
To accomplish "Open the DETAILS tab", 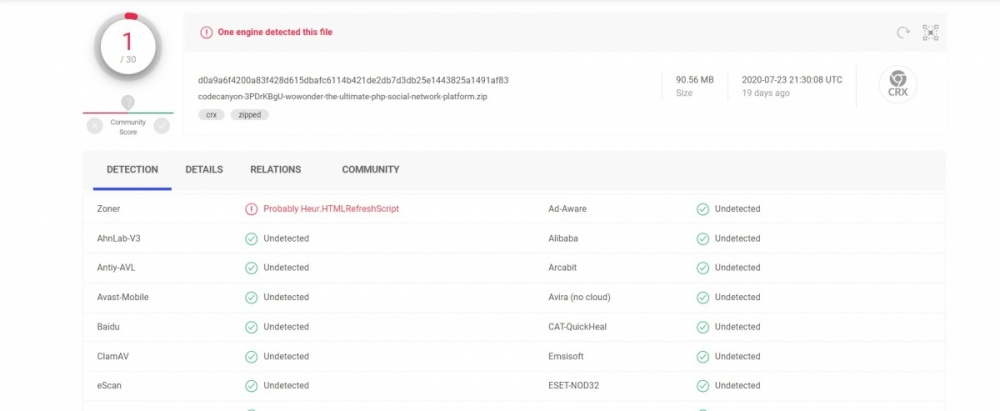I will [x=204, y=170].
